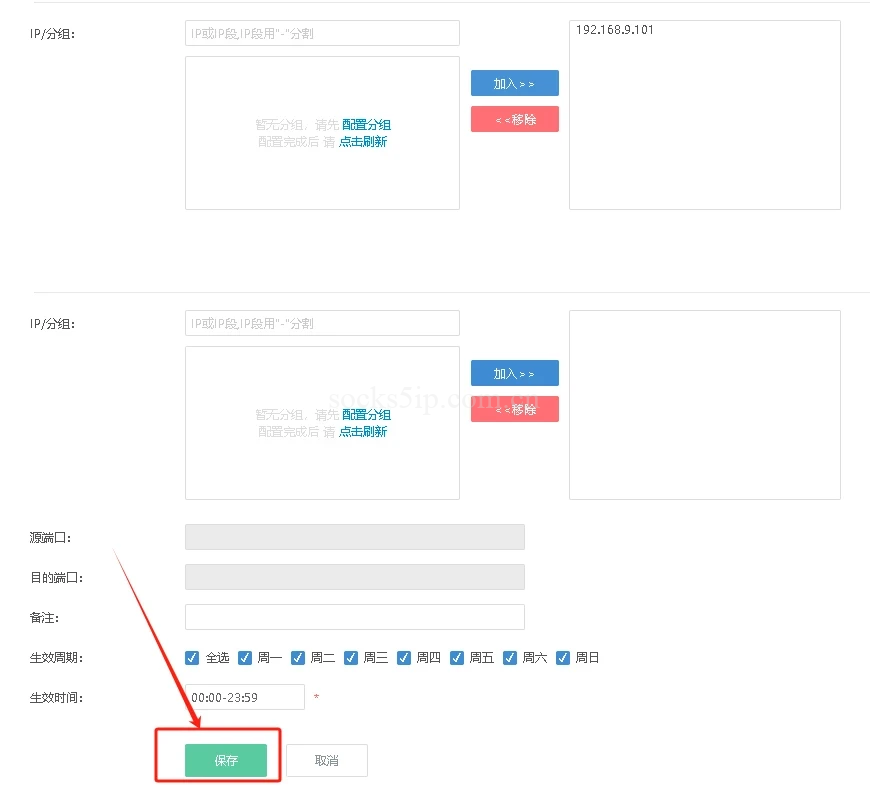Focus the 备注 remark input field
Screen dimensions: 870x801
(x=354, y=617)
